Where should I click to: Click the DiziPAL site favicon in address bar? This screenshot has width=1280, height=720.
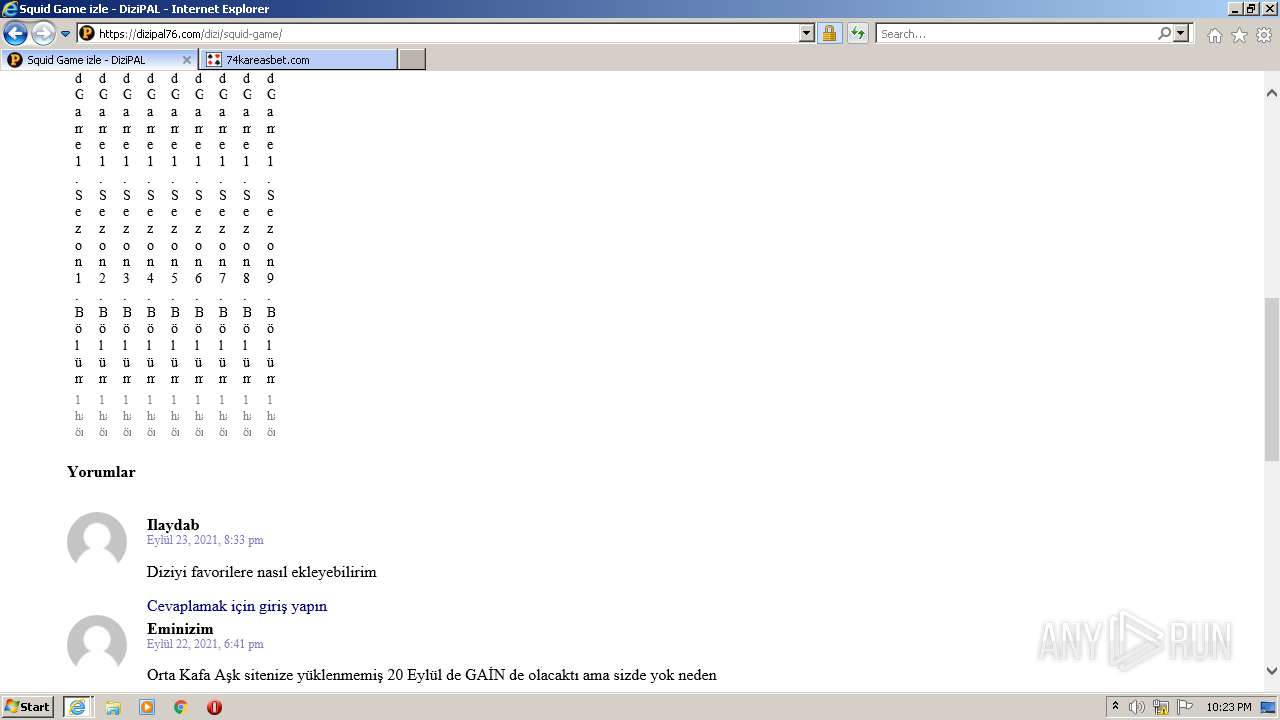click(87, 33)
